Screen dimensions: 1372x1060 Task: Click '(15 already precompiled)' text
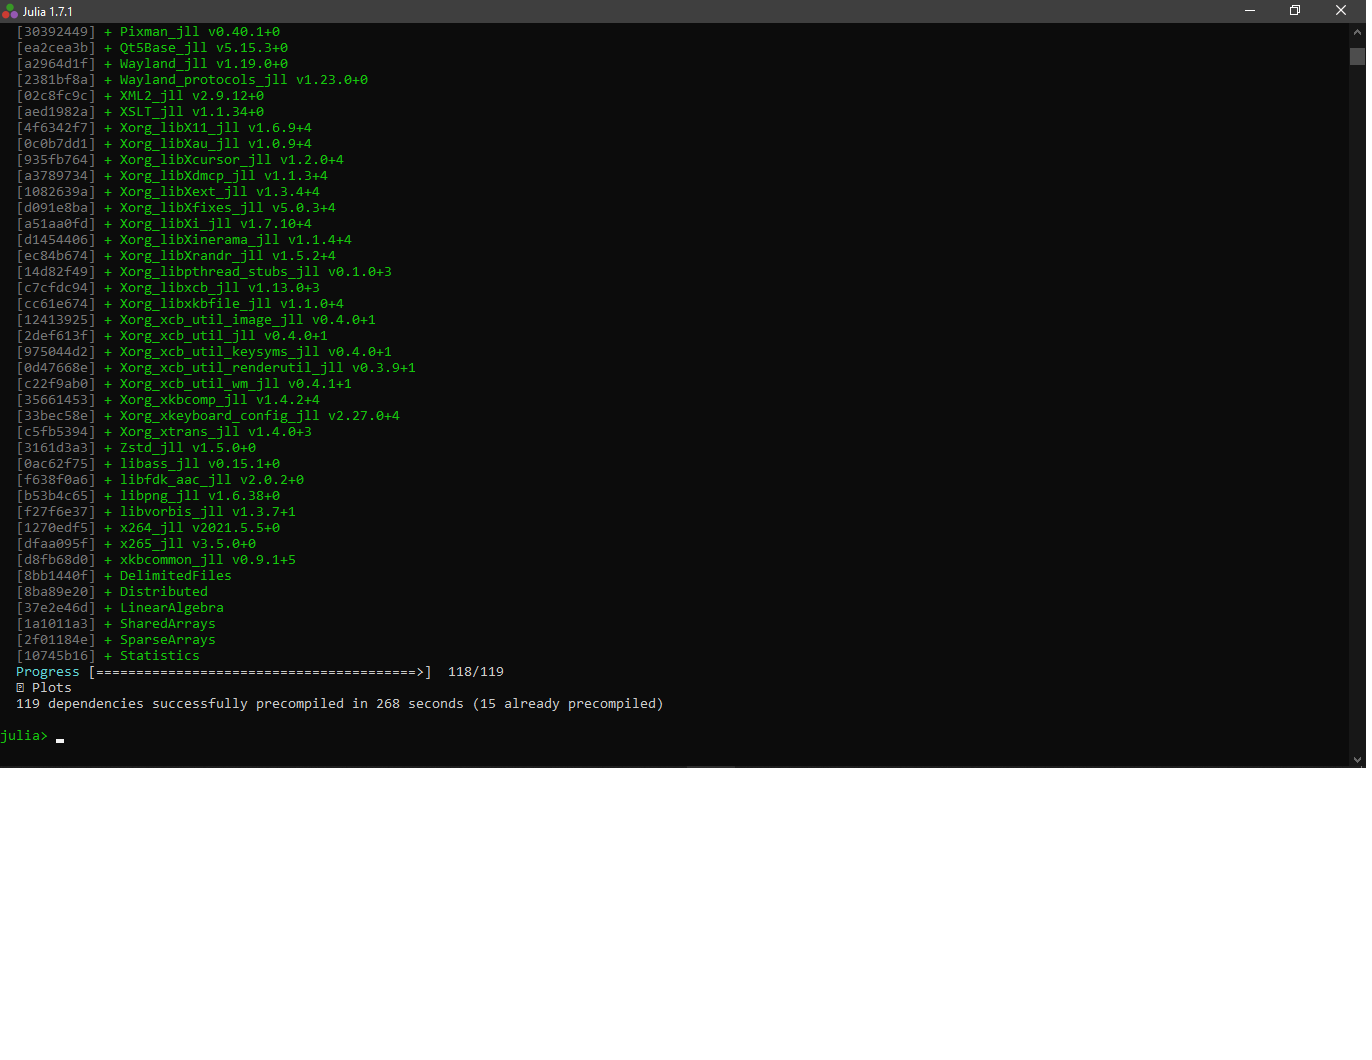[x=568, y=704]
